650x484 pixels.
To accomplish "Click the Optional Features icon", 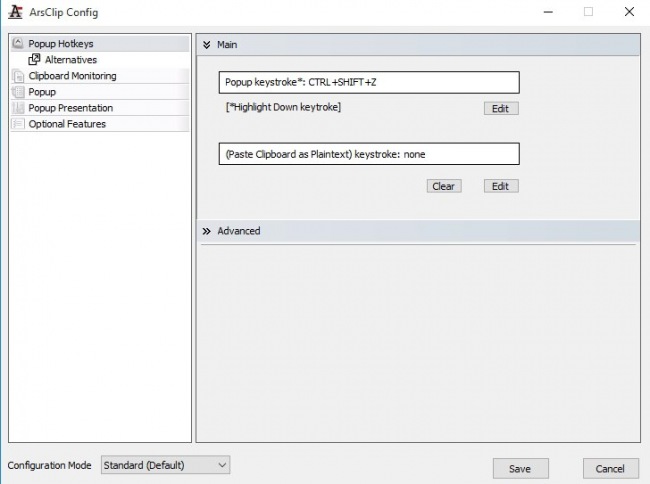I will [18, 123].
